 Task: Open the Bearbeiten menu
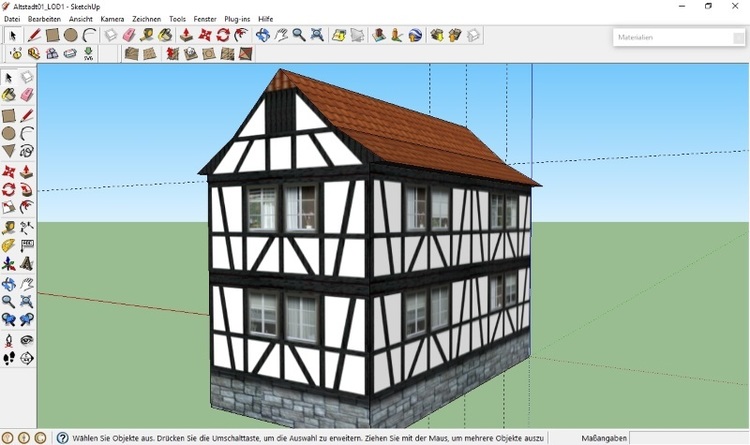click(44, 19)
